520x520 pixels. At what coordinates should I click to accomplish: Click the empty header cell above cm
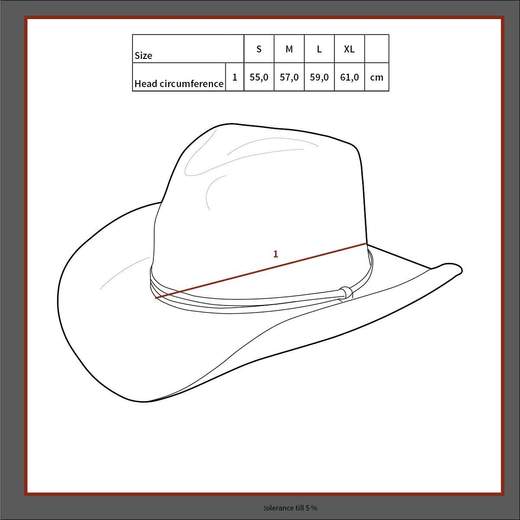[377, 49]
